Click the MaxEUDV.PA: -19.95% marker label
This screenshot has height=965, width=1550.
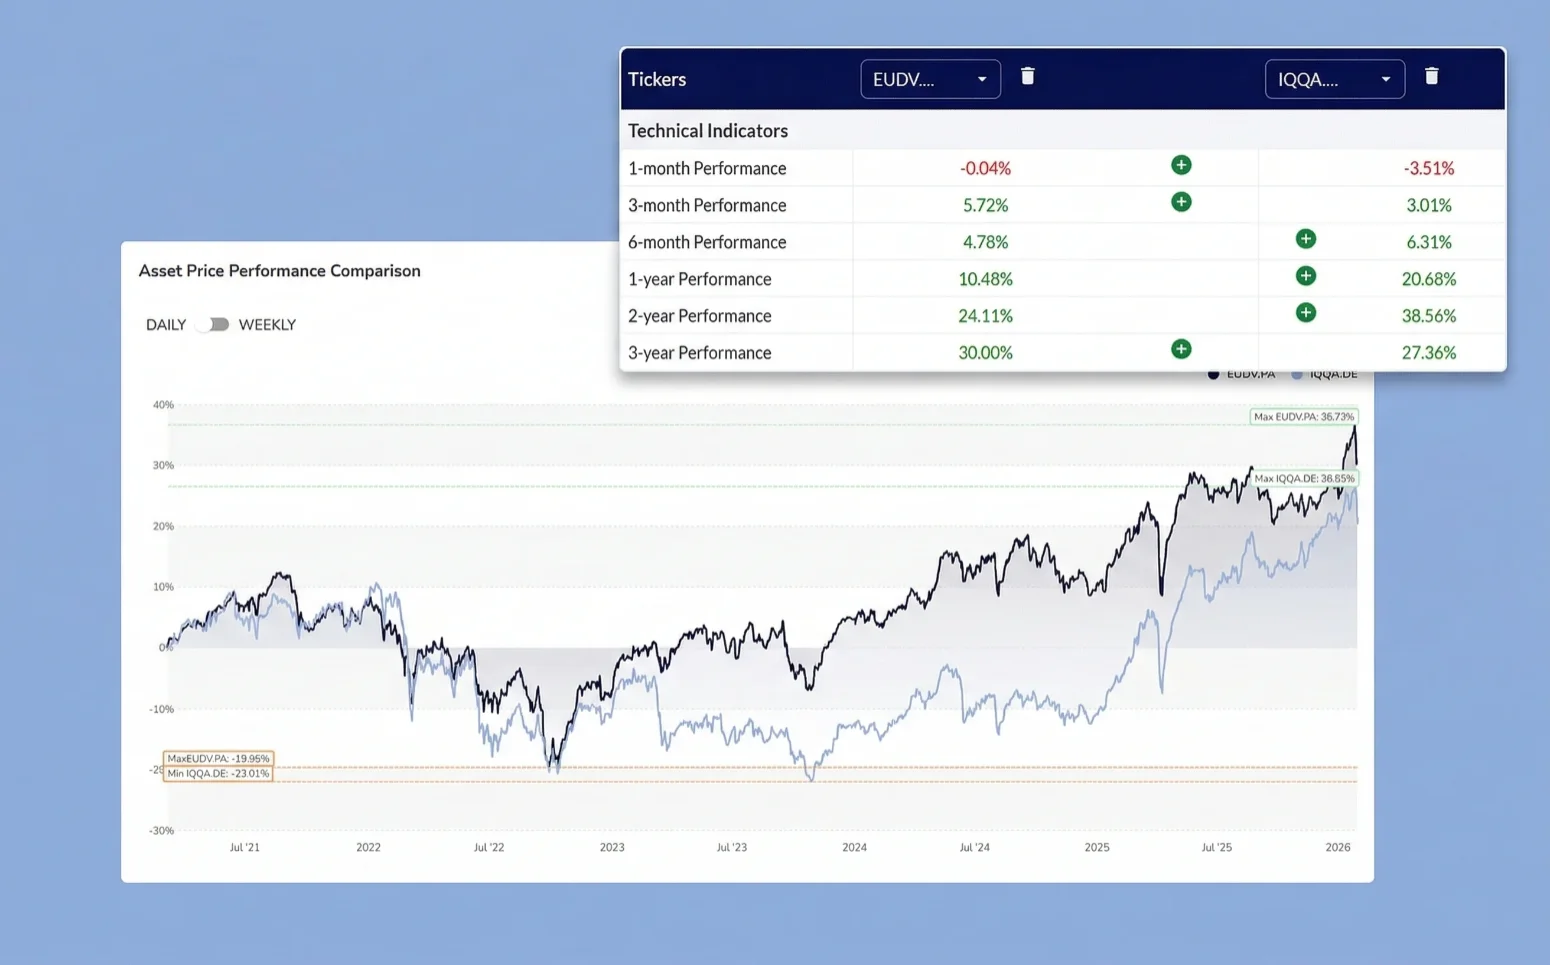[217, 758]
